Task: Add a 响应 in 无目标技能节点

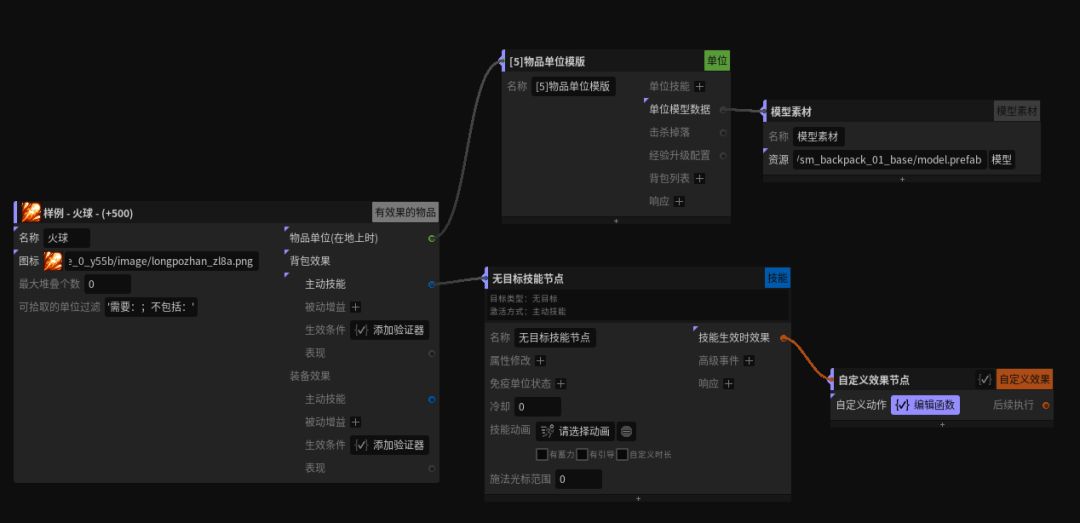Action: point(729,383)
